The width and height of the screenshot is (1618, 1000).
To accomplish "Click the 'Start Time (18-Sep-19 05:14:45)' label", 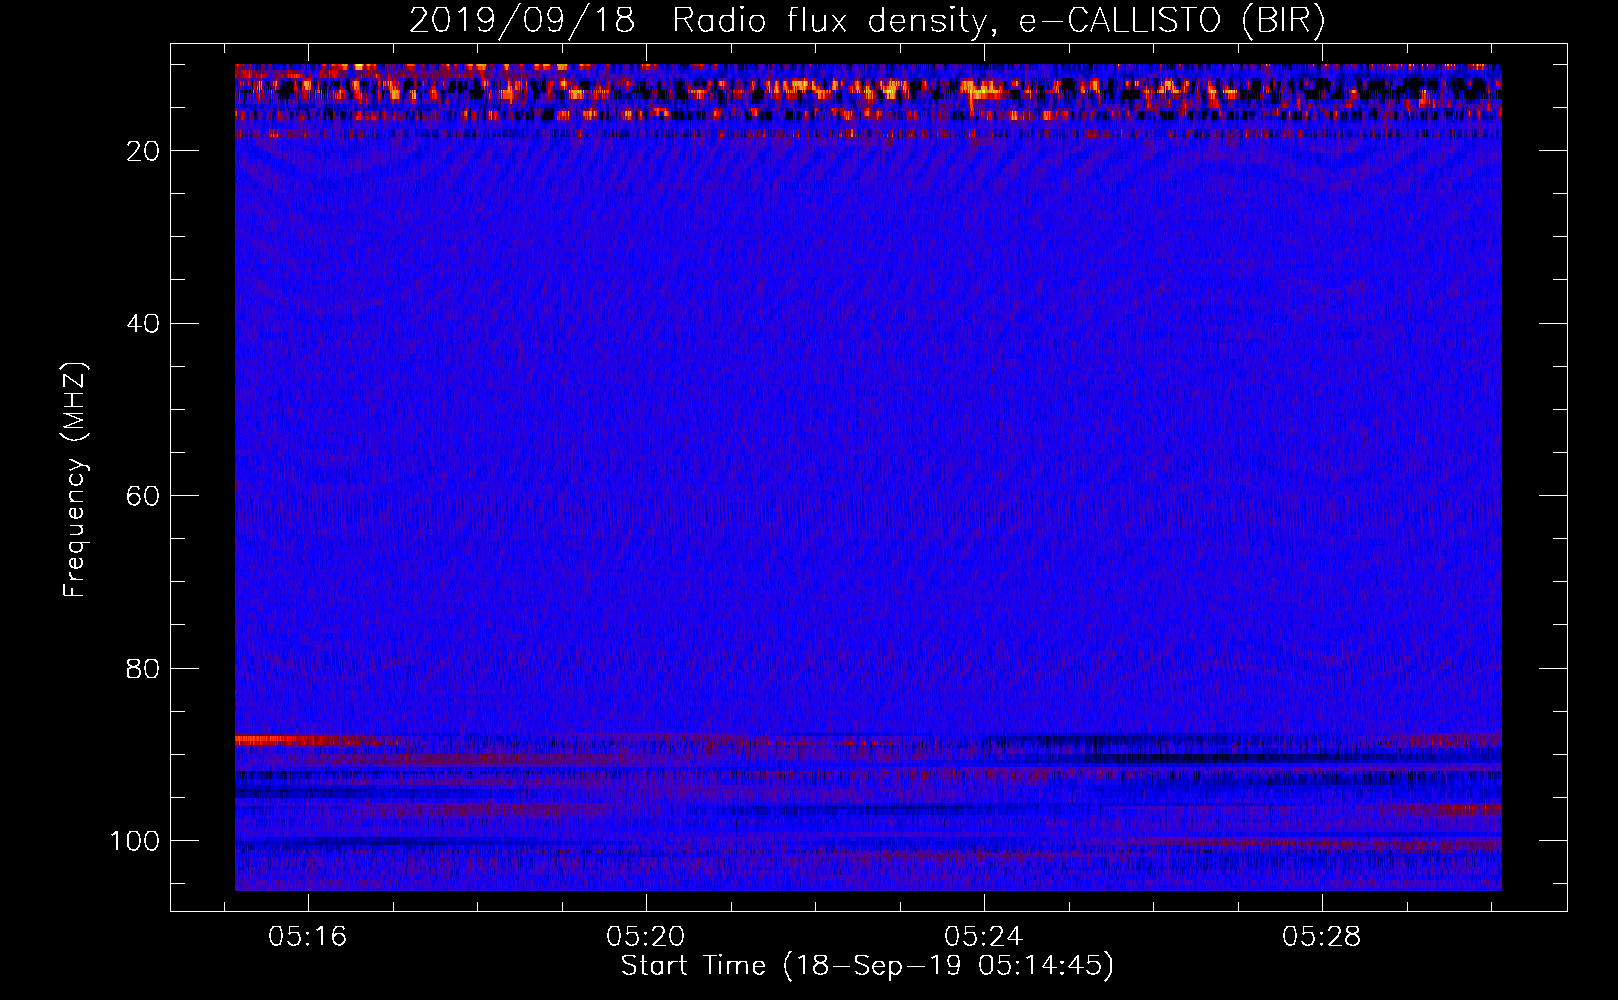I will point(867,966).
